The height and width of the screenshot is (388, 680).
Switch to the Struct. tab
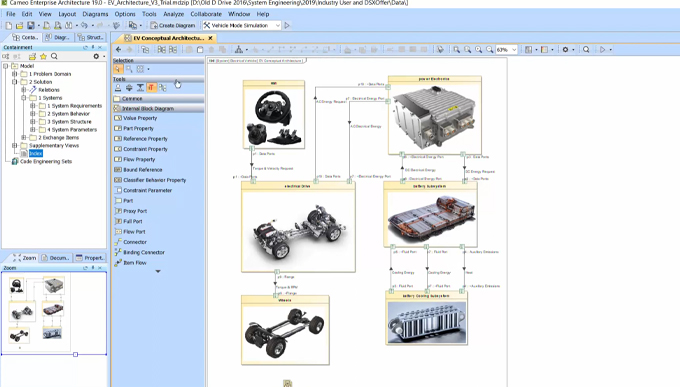tap(90, 37)
